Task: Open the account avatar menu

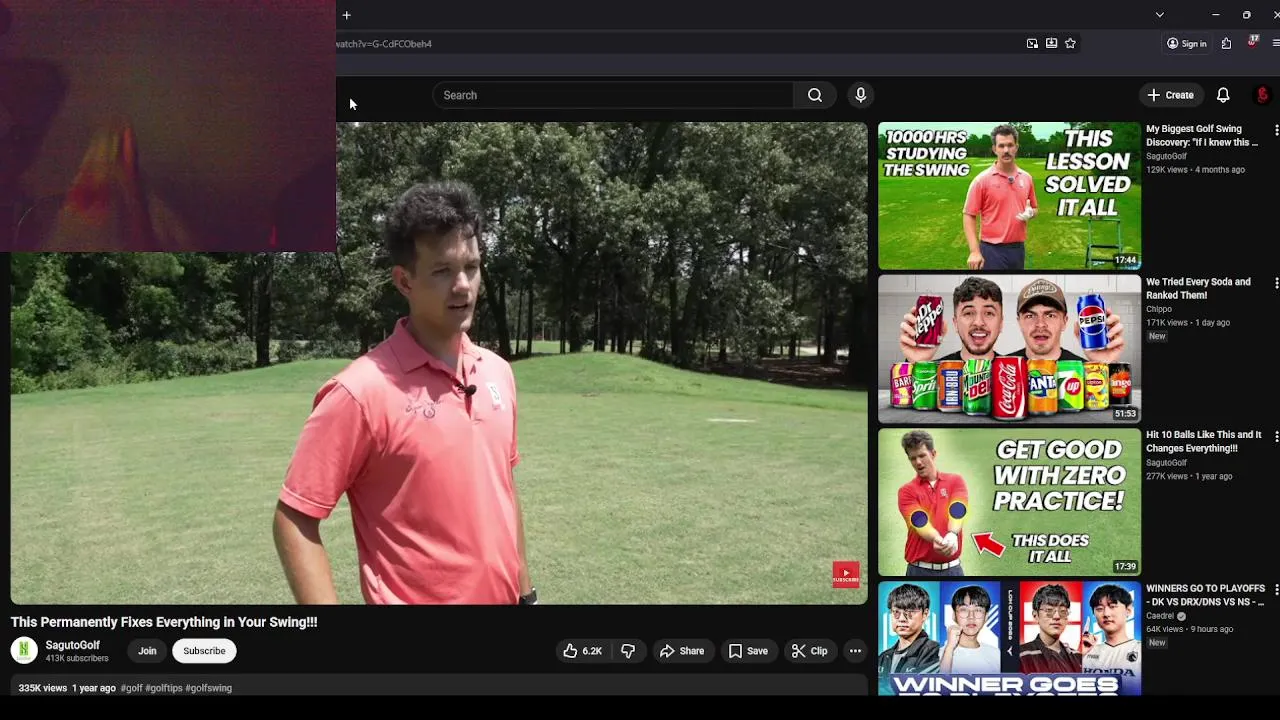Action: pyautogui.click(x=1262, y=95)
